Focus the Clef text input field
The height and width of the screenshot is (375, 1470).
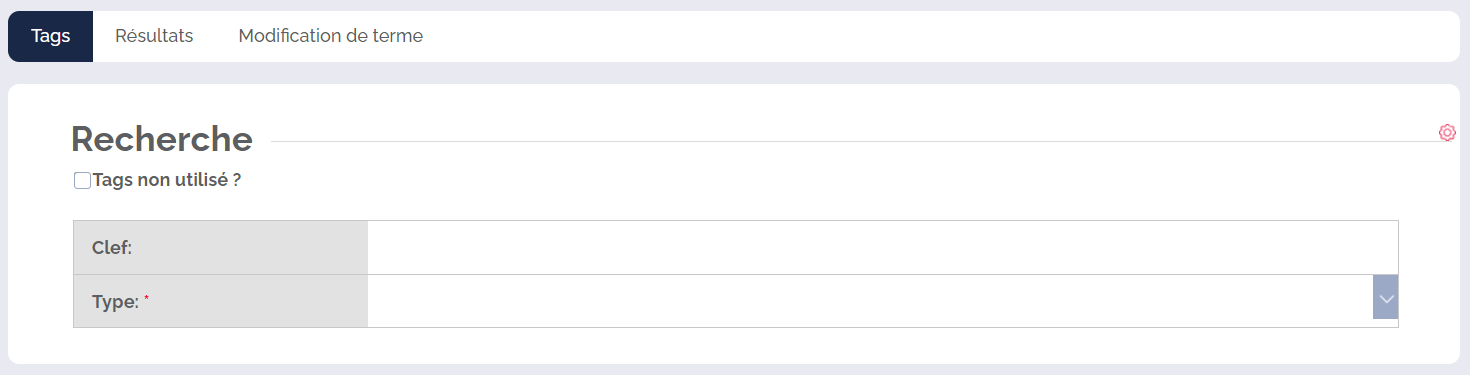(883, 247)
